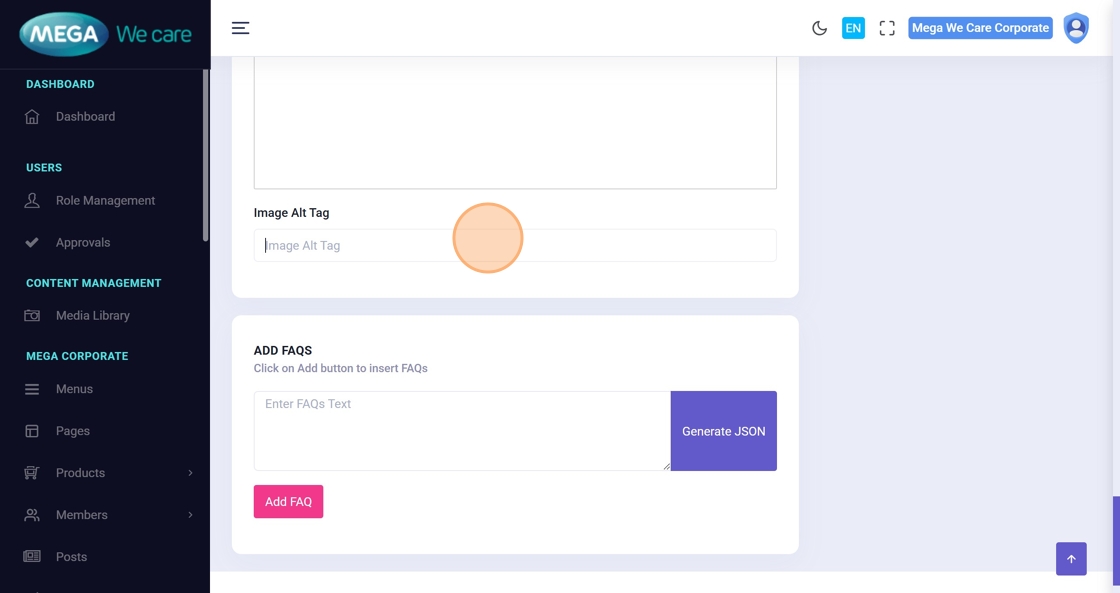Image resolution: width=1120 pixels, height=593 pixels.
Task: Click the pink Add FAQ button
Action: coord(288,502)
